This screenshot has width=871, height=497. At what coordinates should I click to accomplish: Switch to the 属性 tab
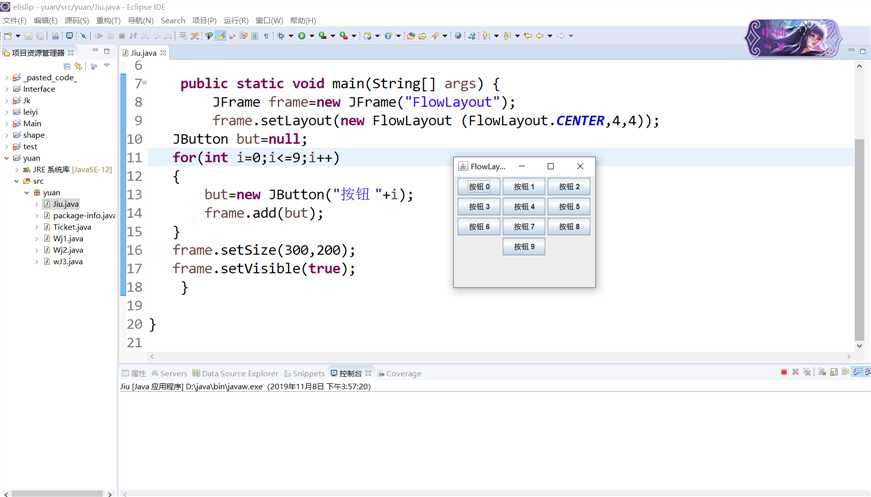point(134,373)
